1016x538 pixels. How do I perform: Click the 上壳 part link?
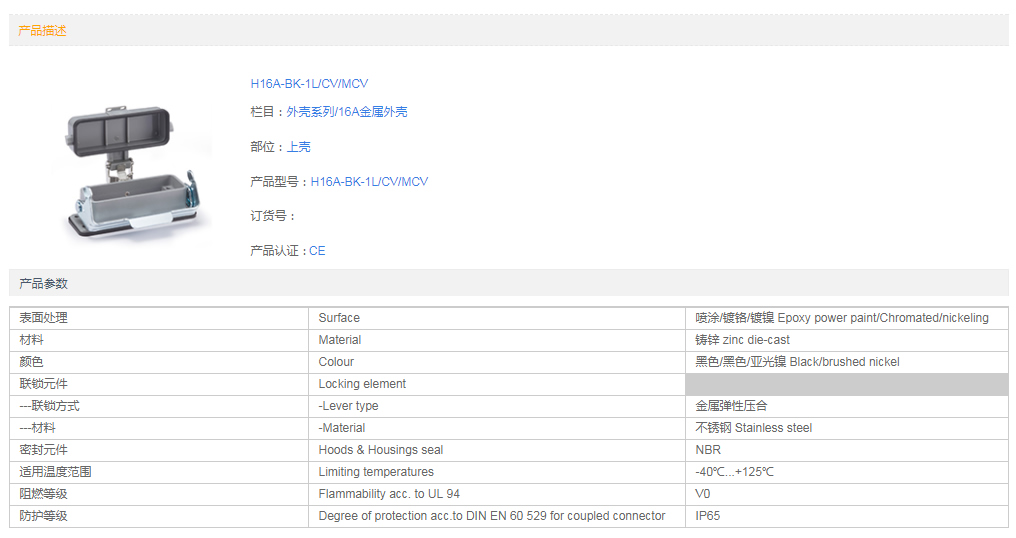[x=298, y=147]
